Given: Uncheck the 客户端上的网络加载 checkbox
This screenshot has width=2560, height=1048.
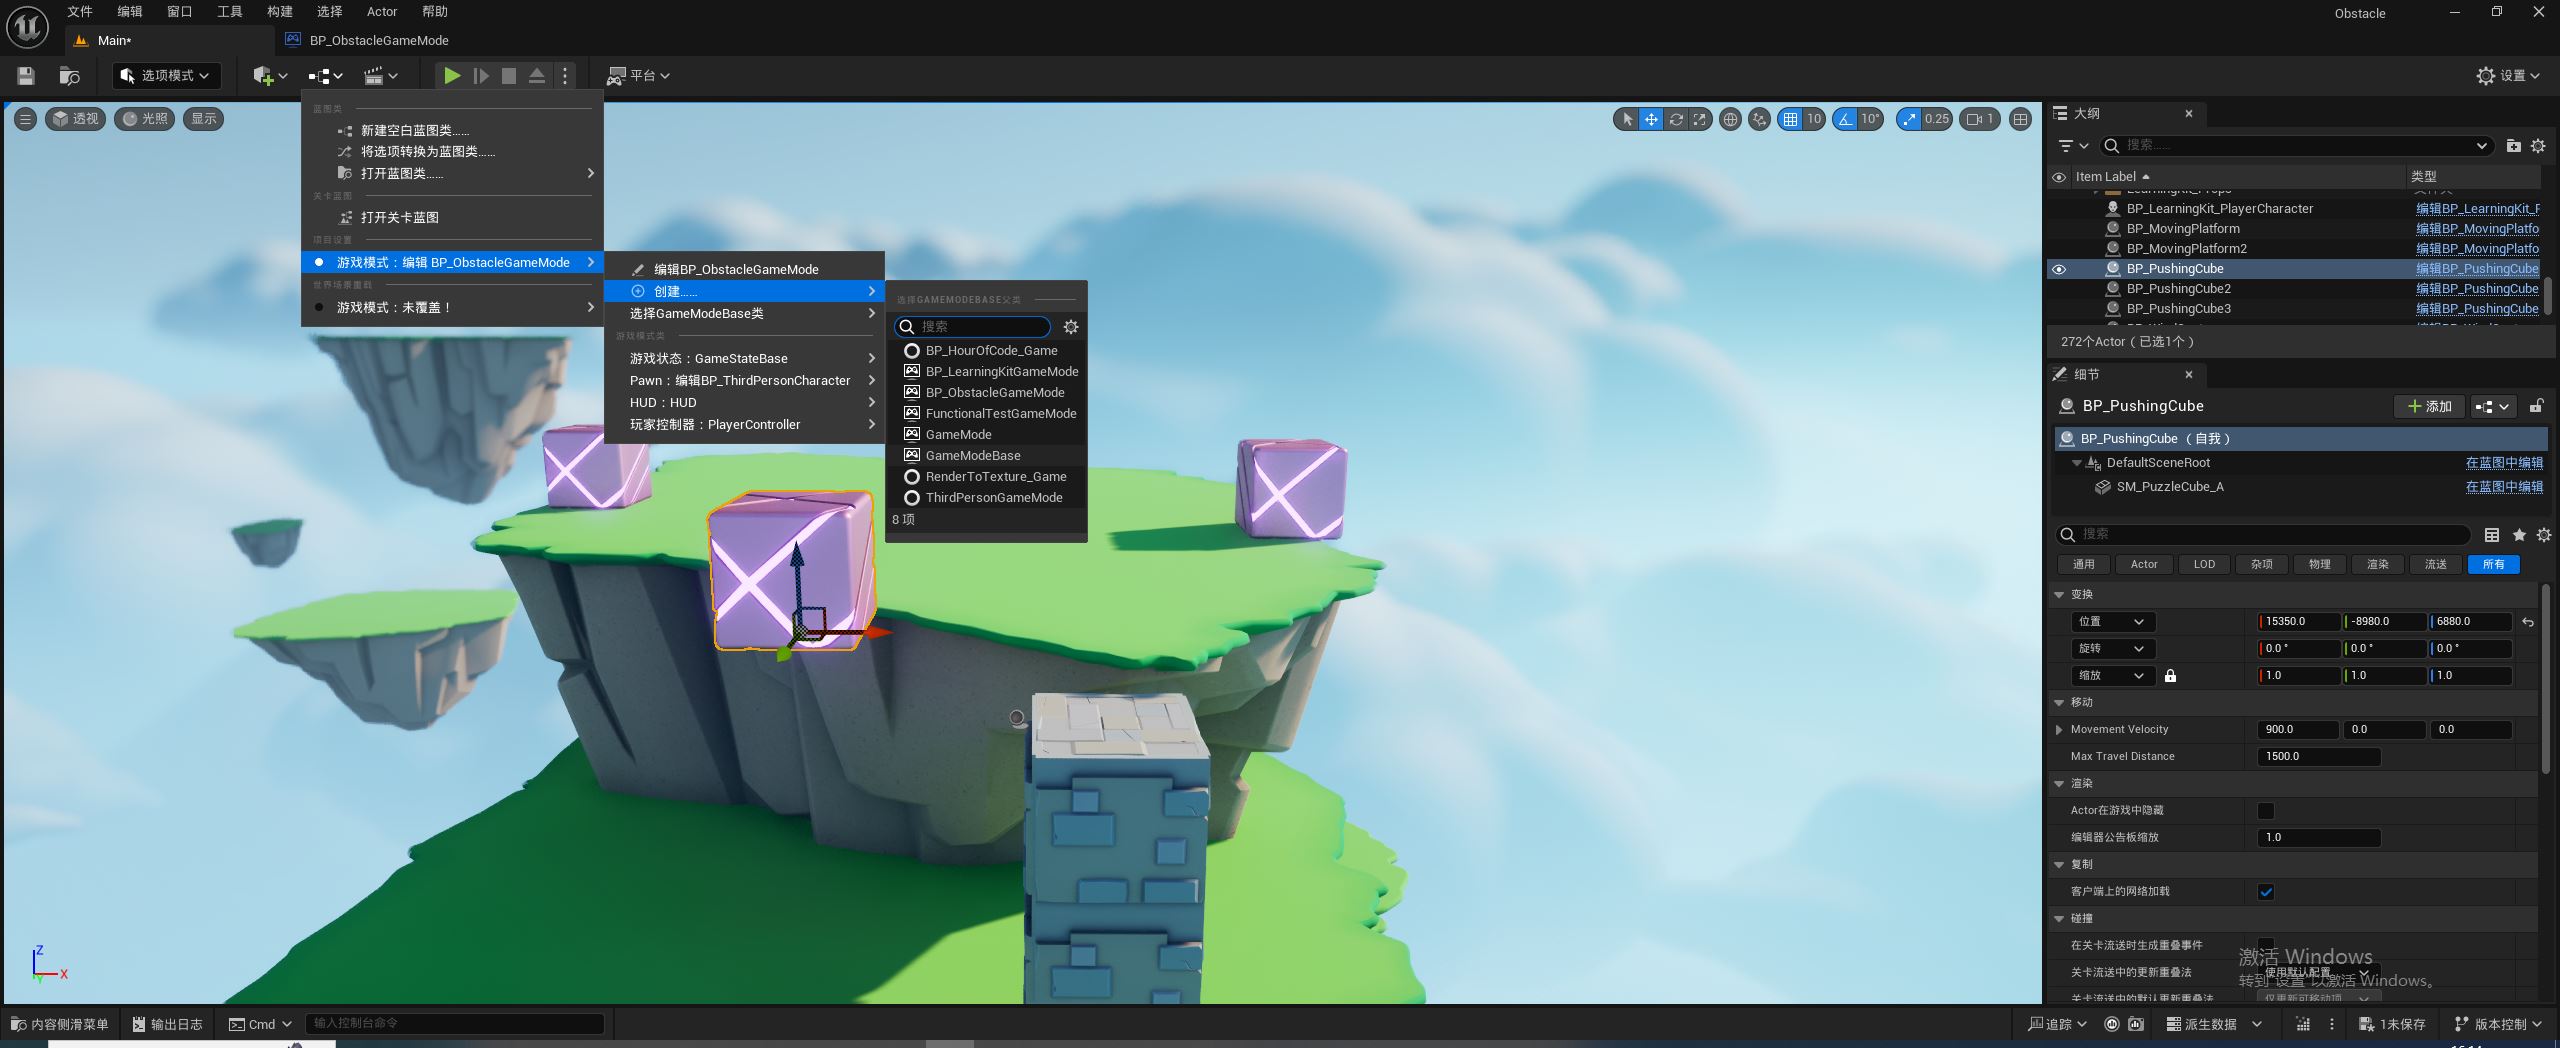Looking at the screenshot, I should pos(2266,892).
